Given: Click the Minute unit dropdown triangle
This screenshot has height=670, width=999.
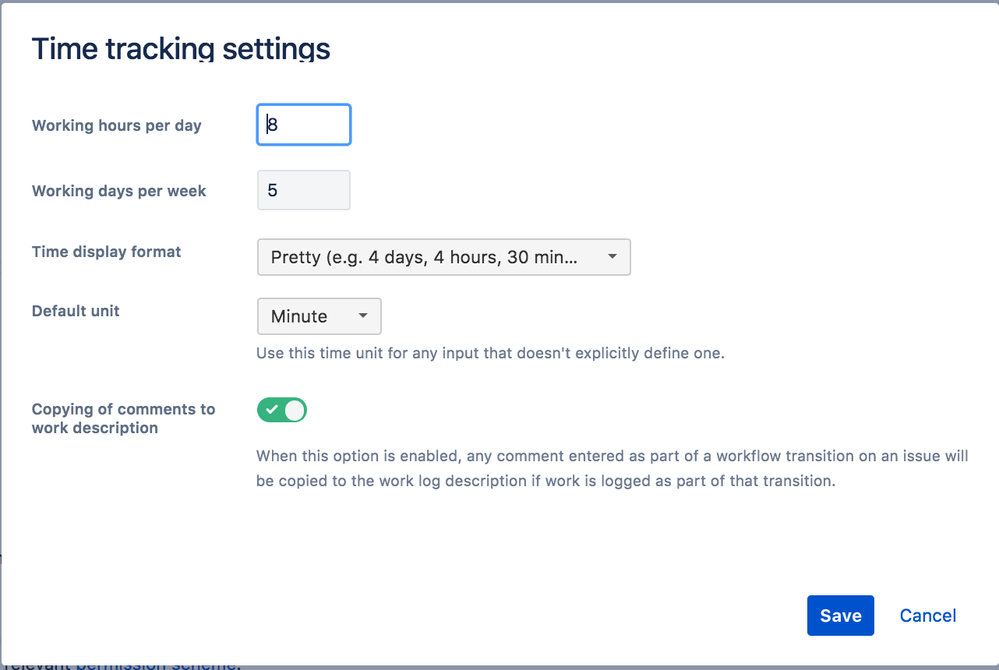Looking at the screenshot, I should point(364,316).
